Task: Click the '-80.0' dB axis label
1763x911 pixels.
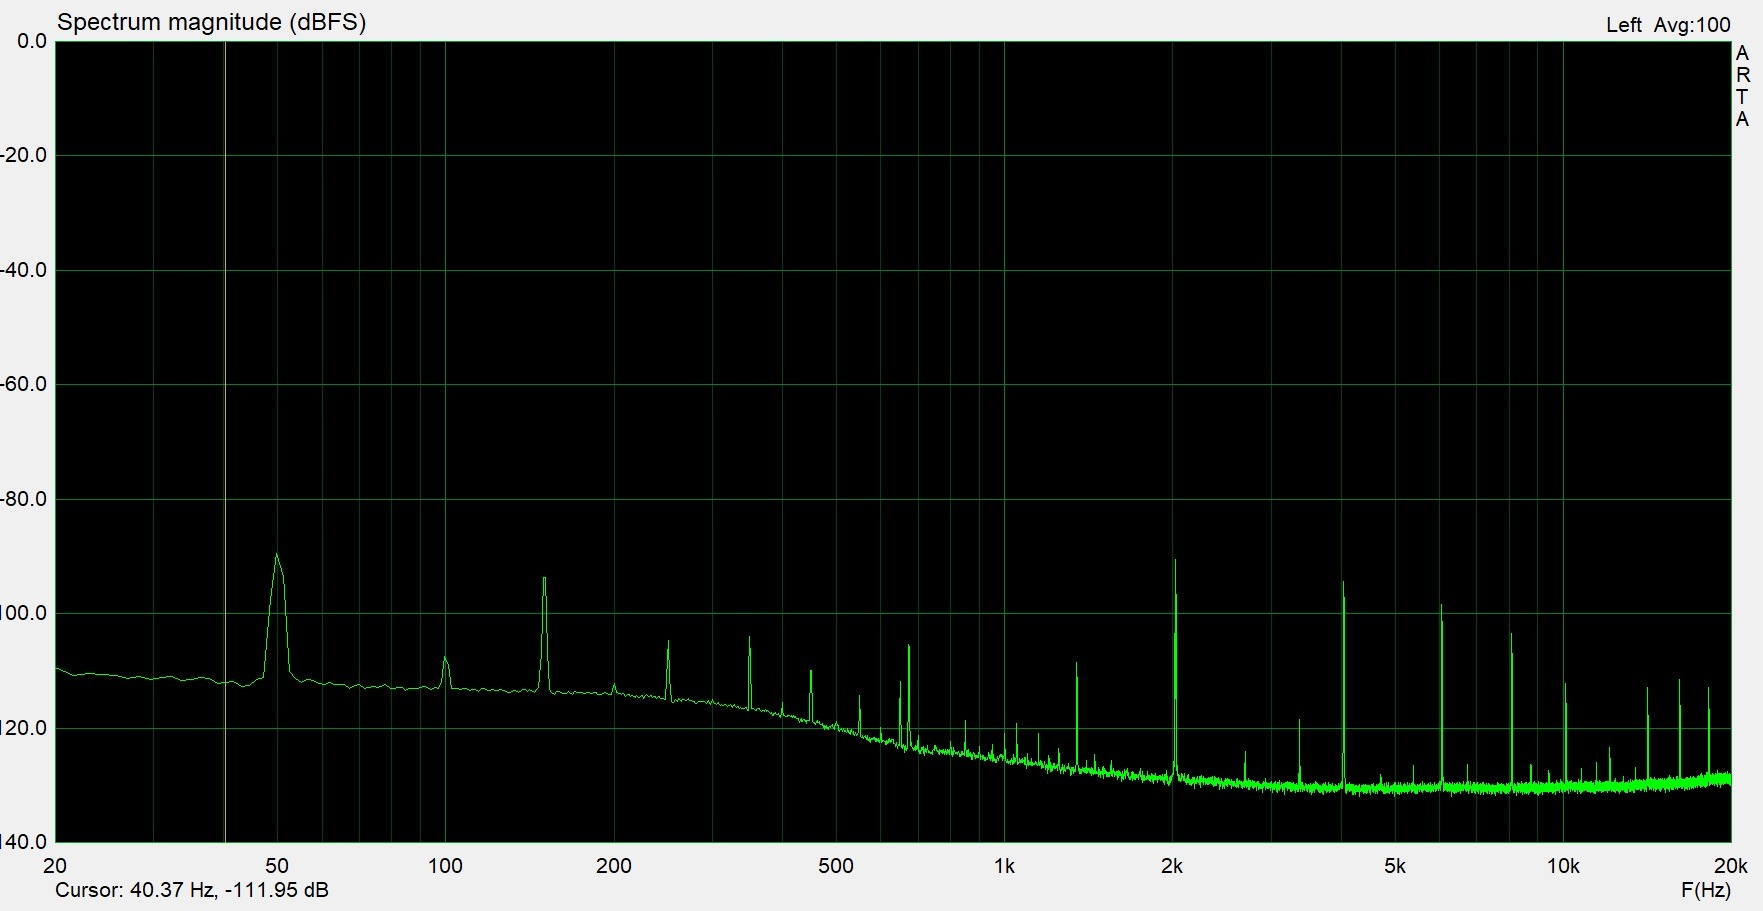Action: point(24,499)
